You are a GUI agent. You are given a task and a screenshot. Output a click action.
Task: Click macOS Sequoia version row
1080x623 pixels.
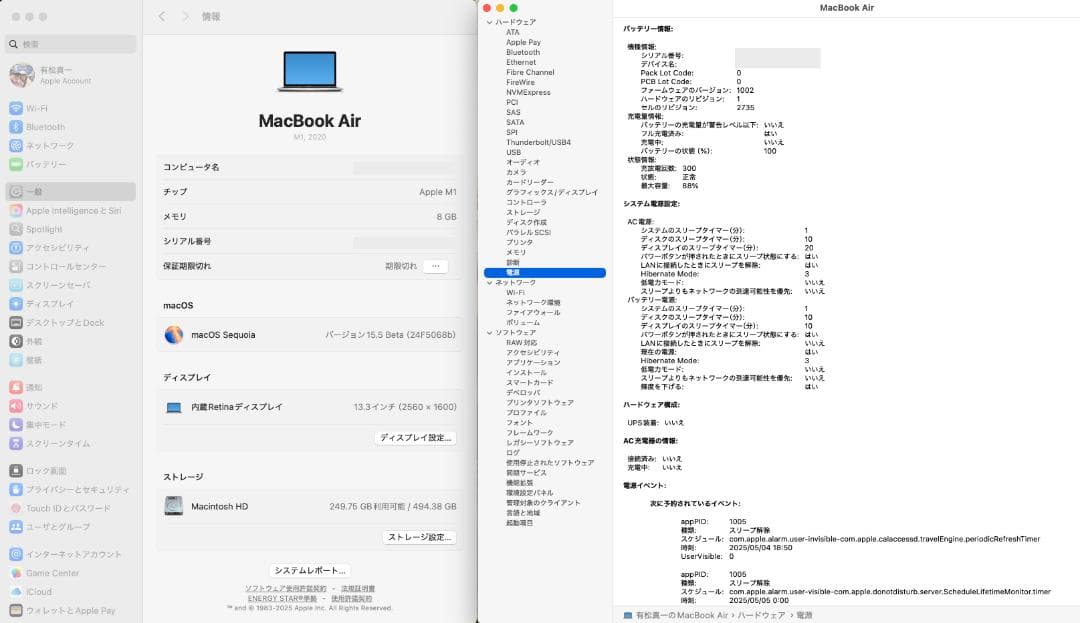[x=309, y=335]
